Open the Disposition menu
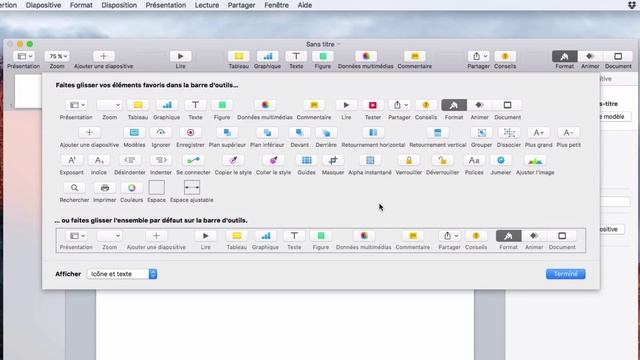Viewport: 640px width, 360px height. [x=119, y=5]
